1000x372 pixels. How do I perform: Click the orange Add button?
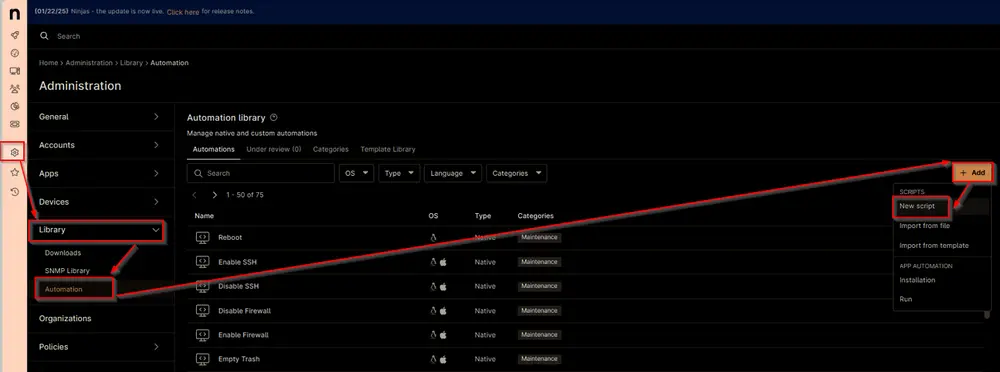click(973, 173)
